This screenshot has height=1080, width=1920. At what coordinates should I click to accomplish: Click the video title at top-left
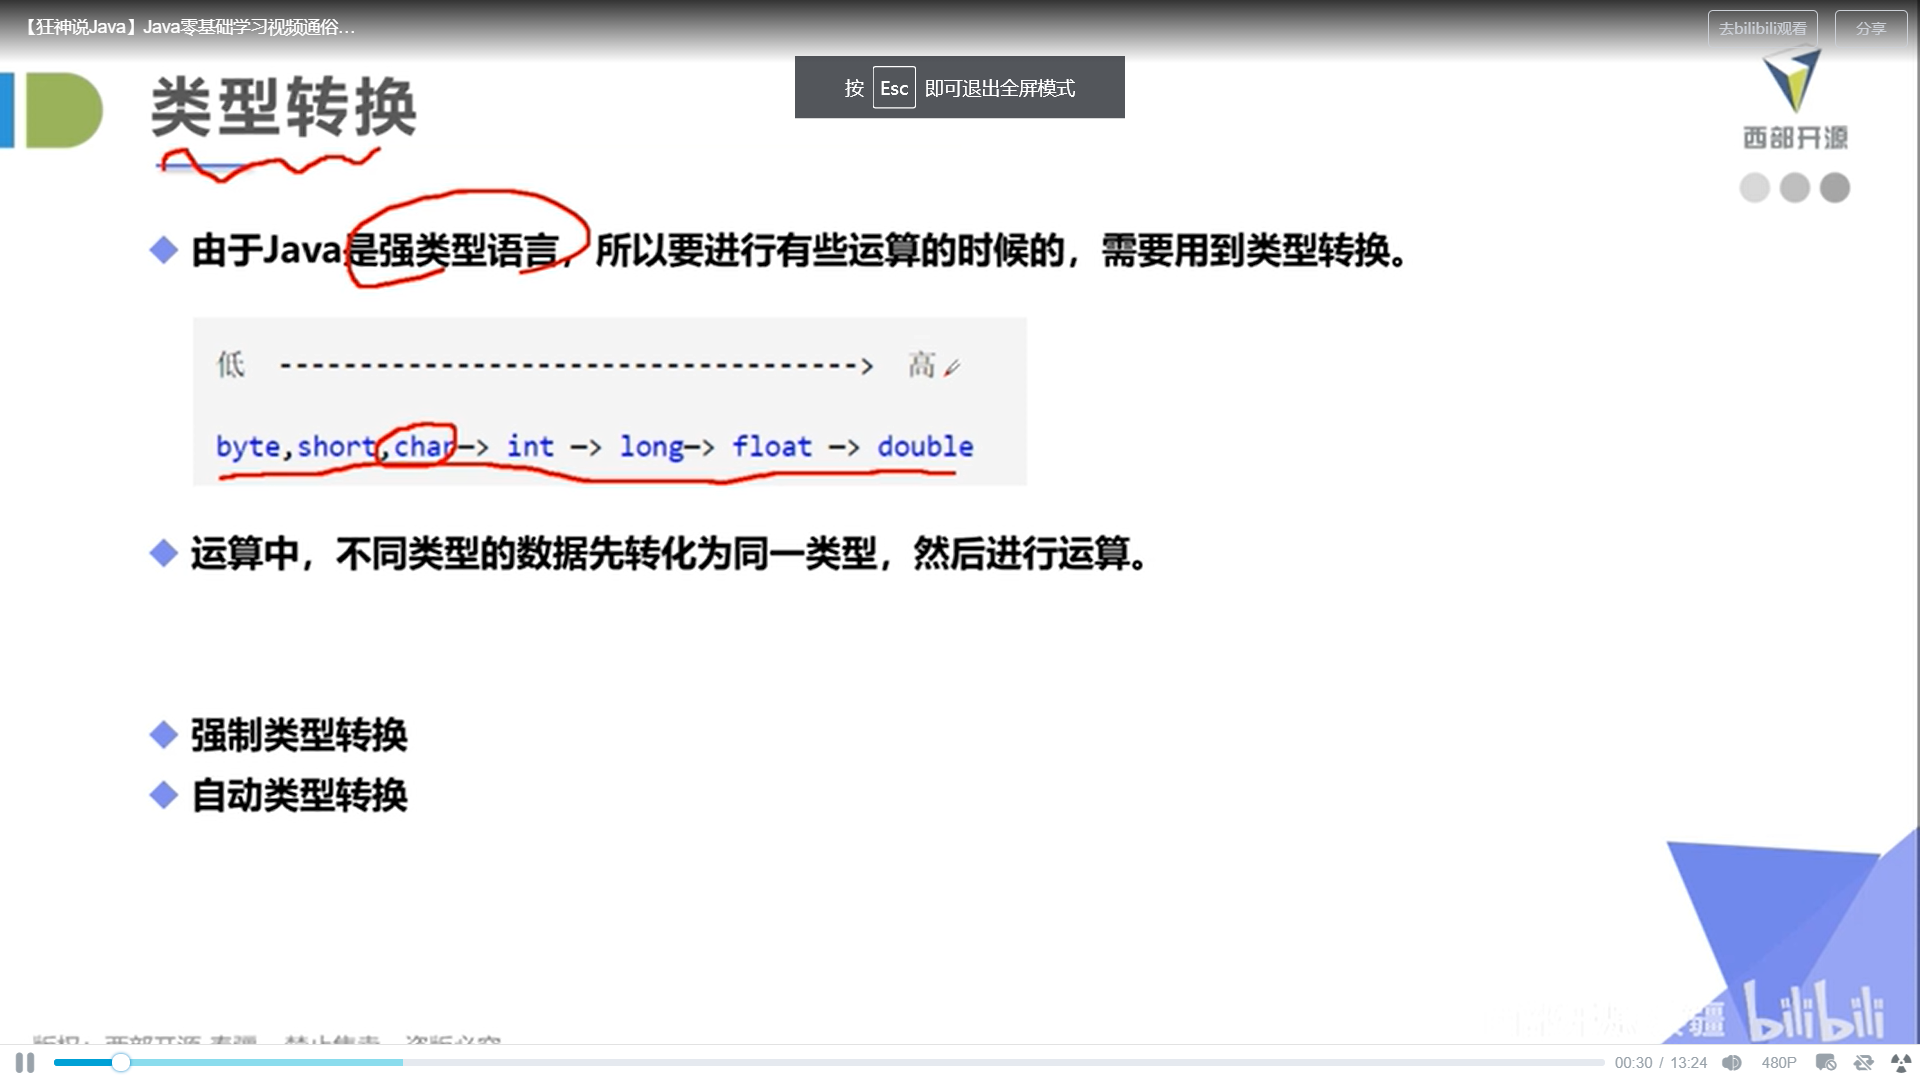click(x=190, y=27)
